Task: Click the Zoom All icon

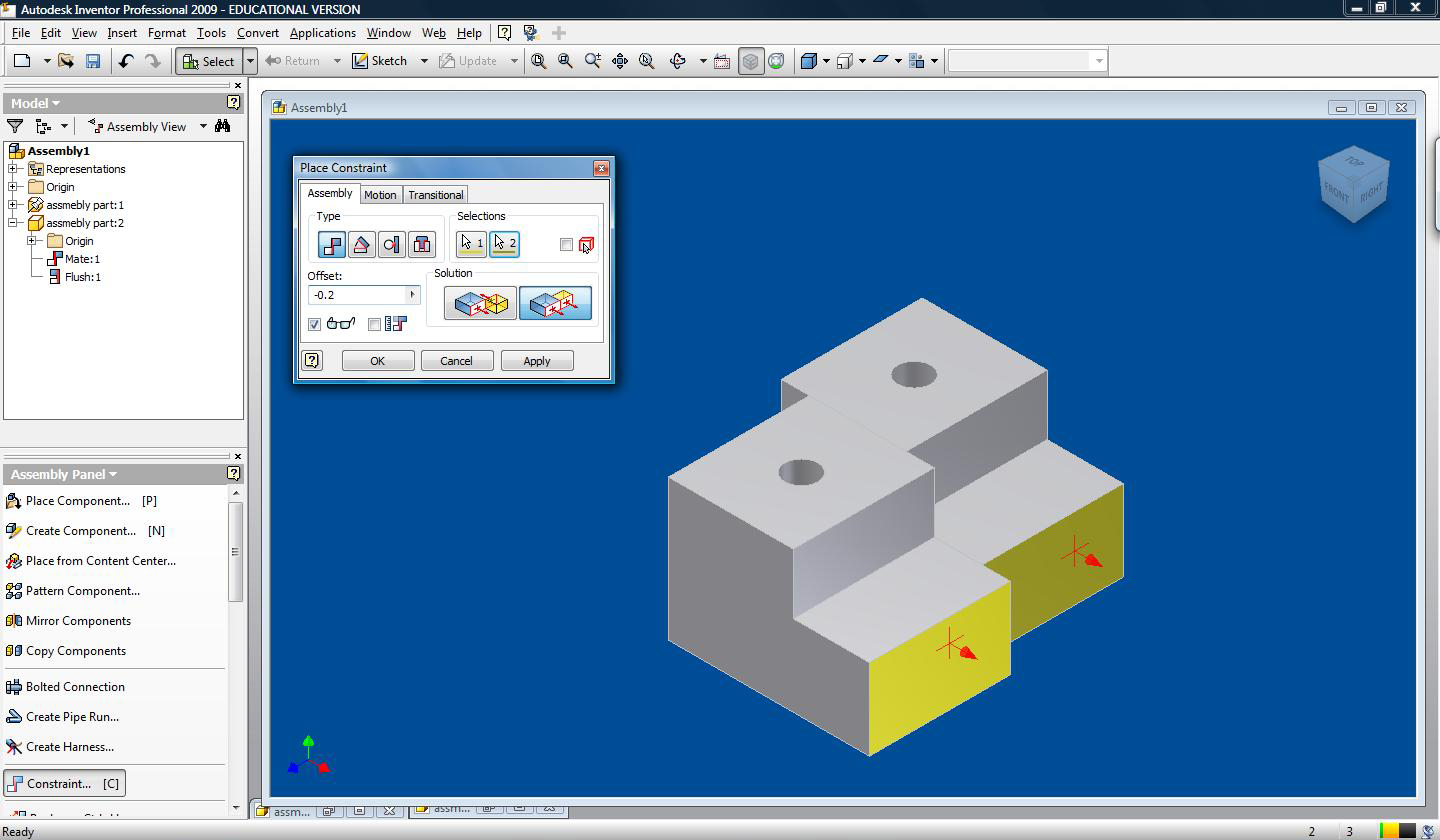Action: (x=539, y=61)
